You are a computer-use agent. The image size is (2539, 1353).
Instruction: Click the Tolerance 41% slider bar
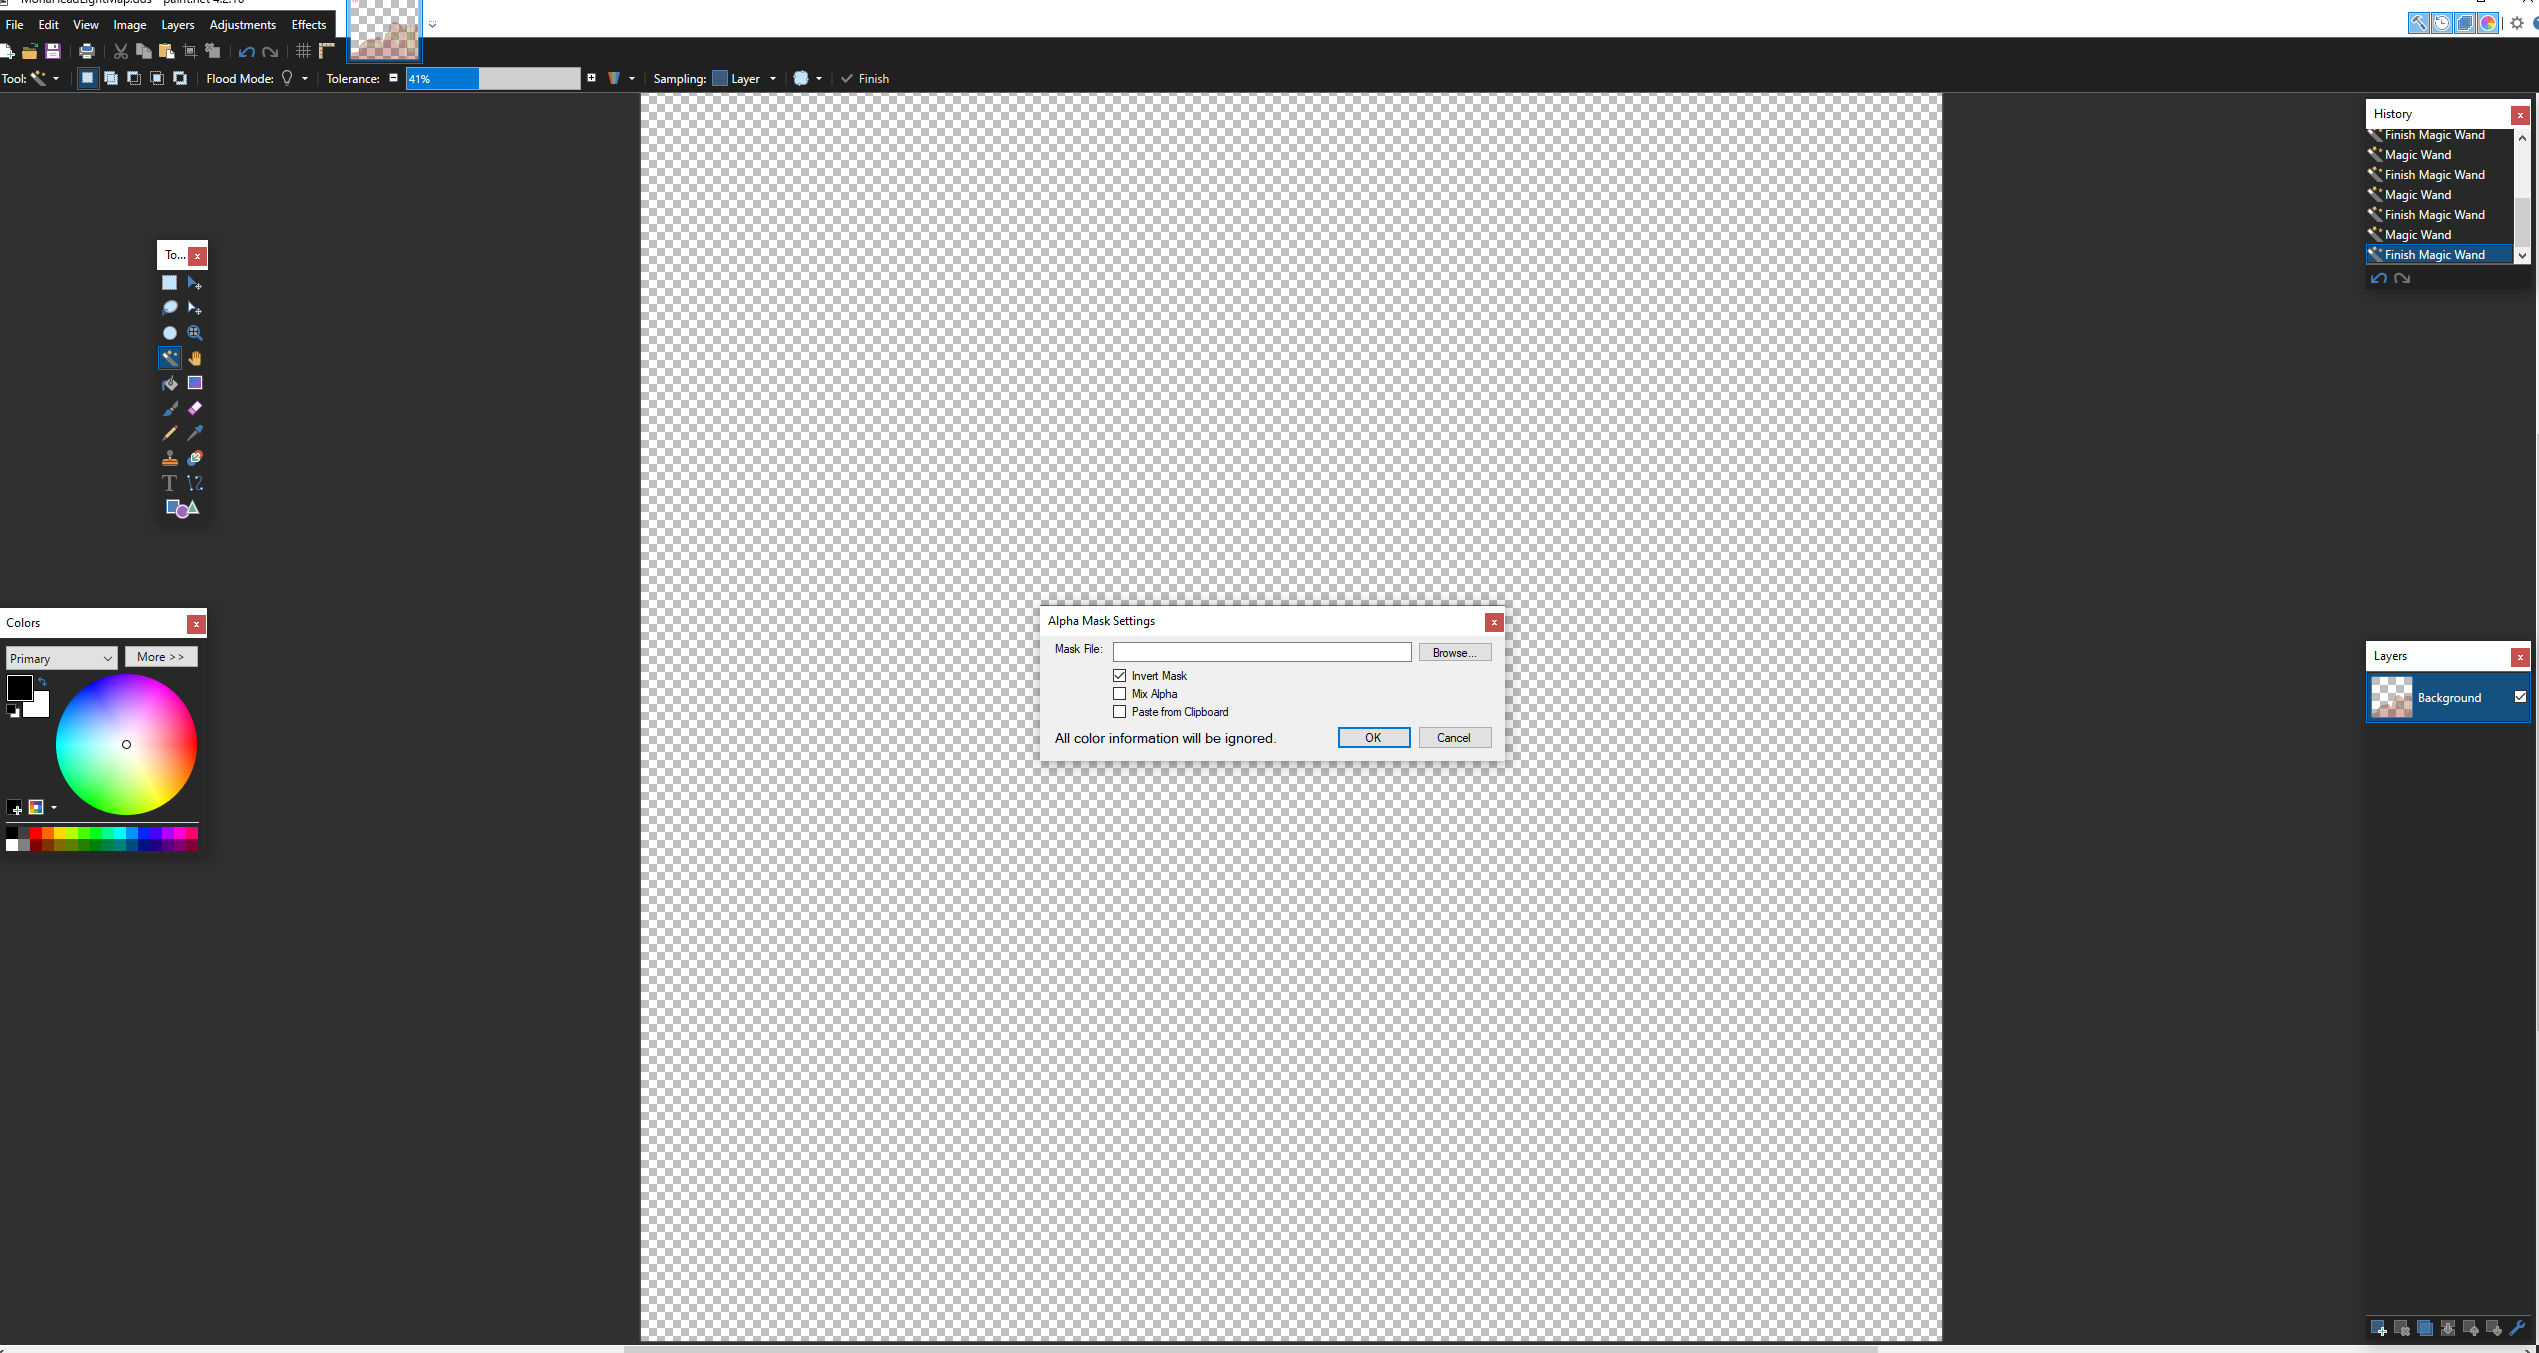click(493, 79)
